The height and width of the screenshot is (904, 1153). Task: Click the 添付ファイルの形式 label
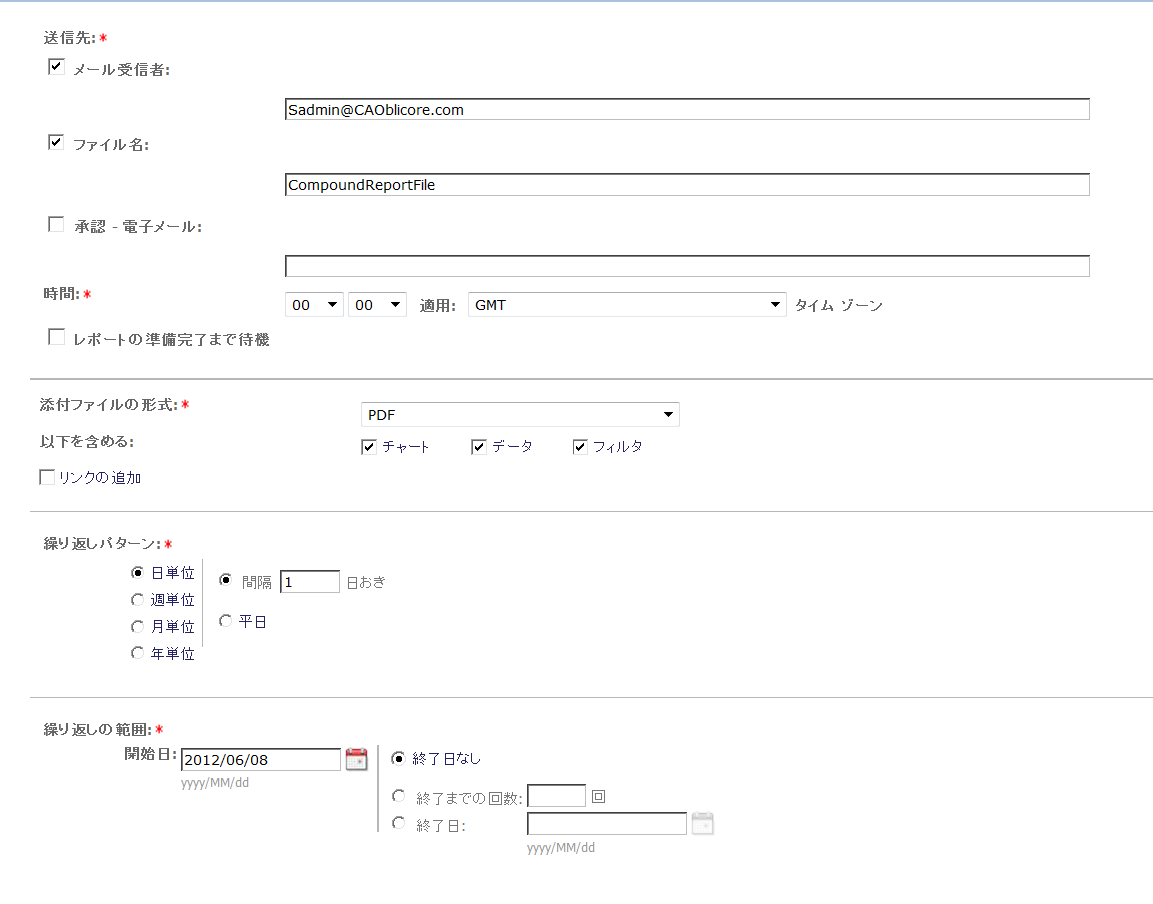point(109,405)
